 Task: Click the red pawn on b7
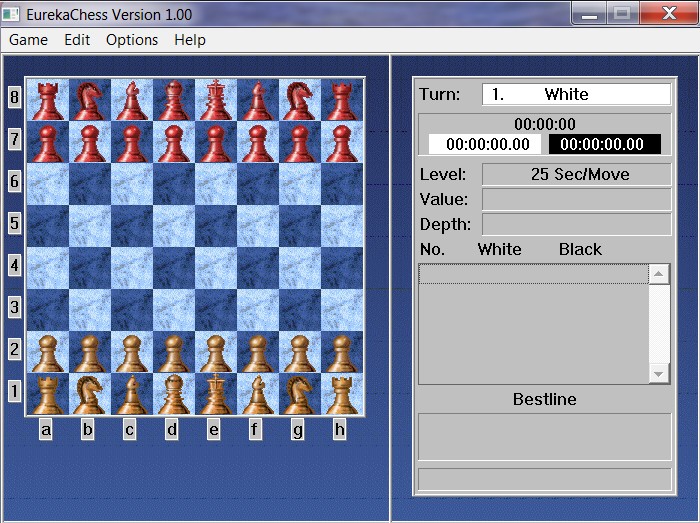[x=90, y=143]
